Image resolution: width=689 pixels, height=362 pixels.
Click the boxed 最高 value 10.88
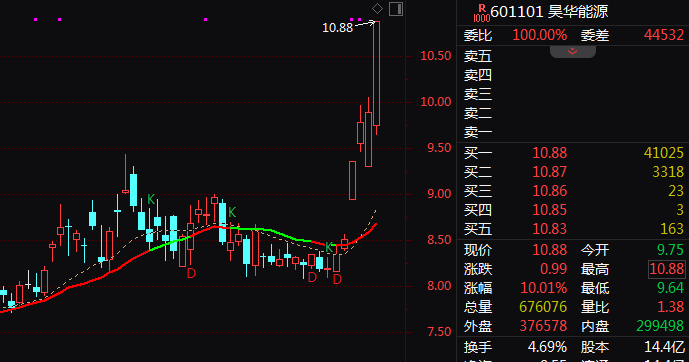coord(667,269)
